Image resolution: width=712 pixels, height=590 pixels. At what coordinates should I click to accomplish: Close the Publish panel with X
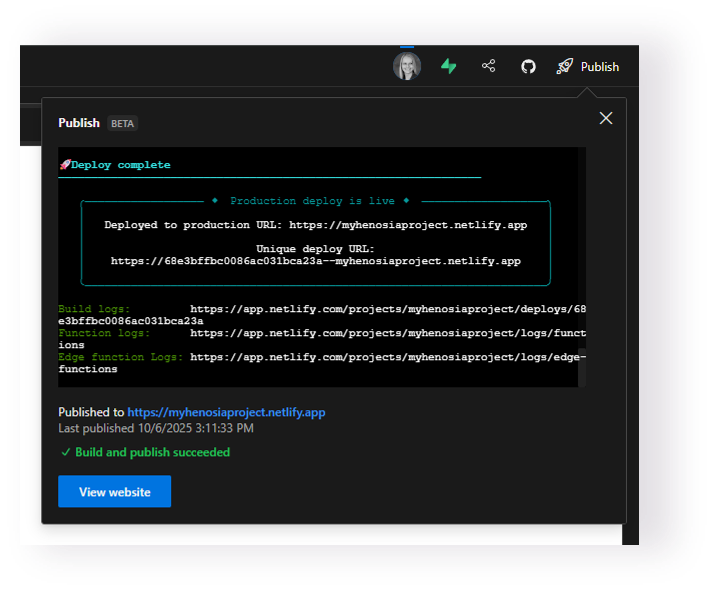pyautogui.click(x=605, y=118)
